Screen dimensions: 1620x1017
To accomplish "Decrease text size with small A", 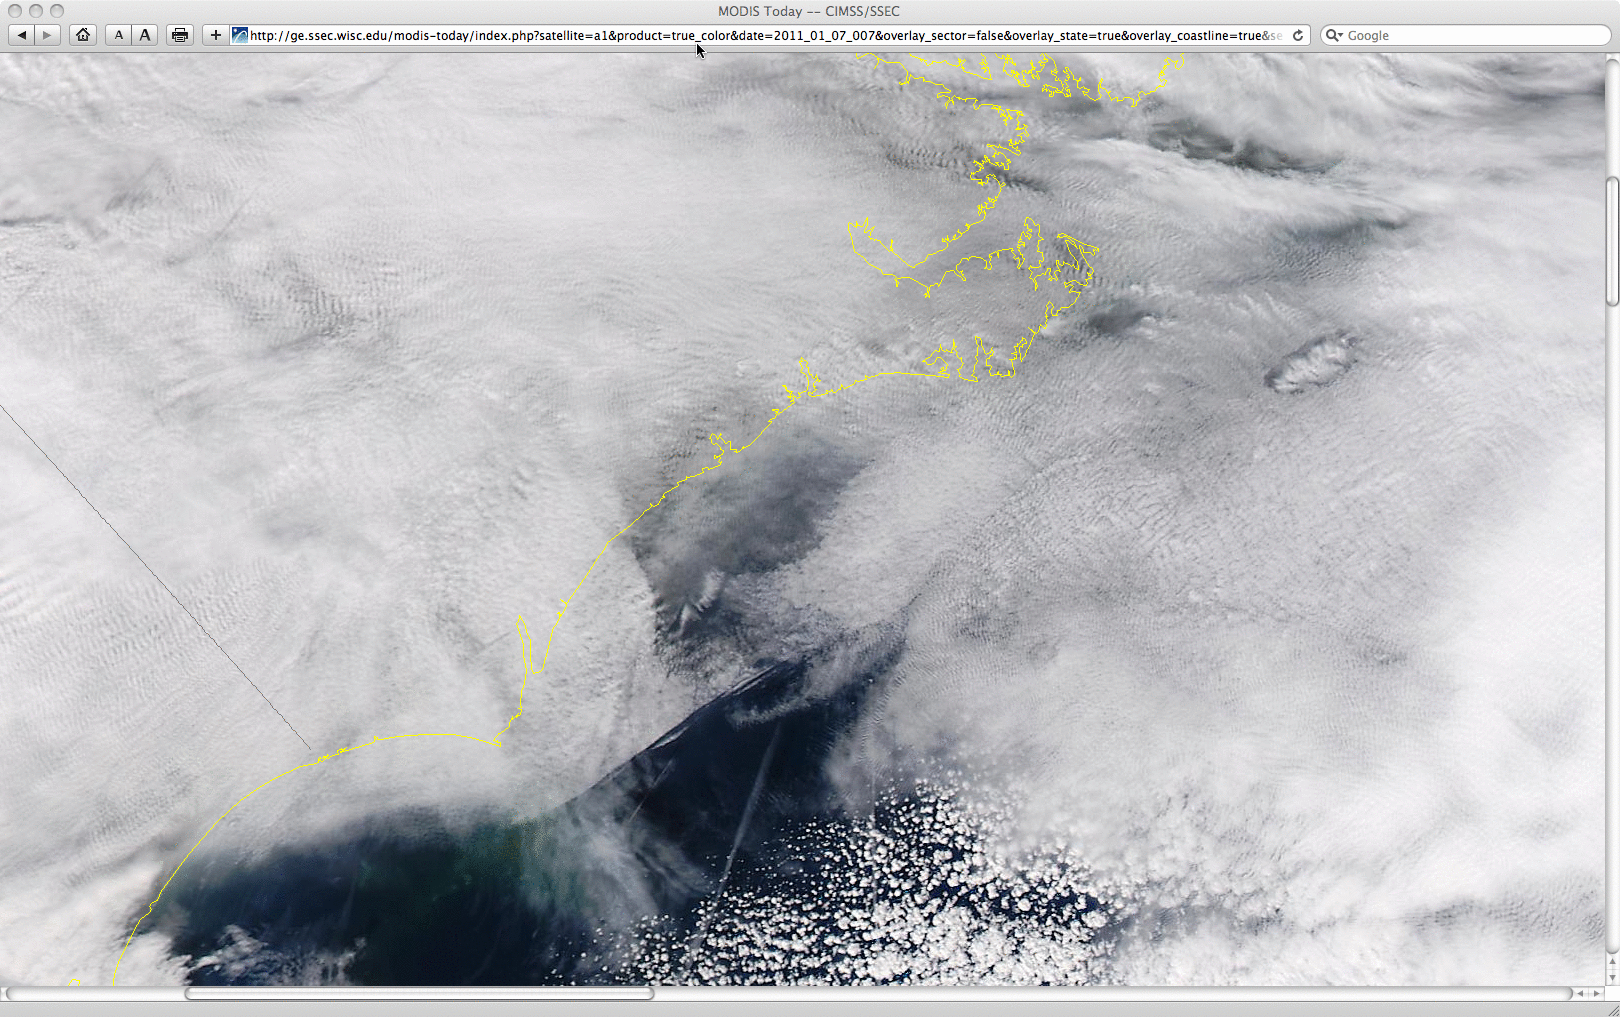I will tap(119, 35).
